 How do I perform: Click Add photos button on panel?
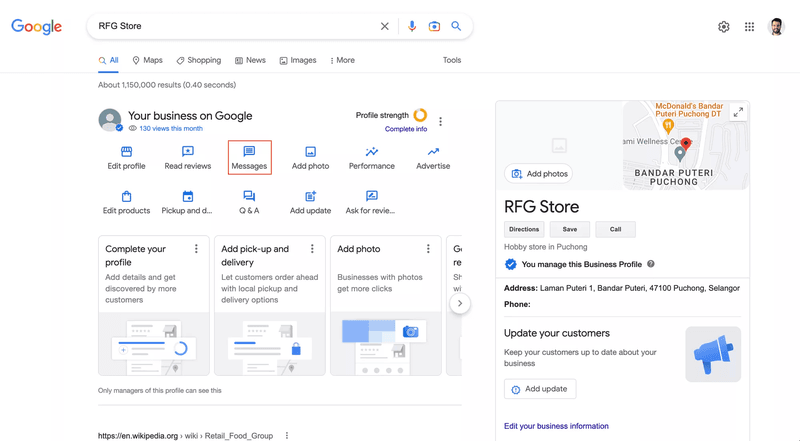pos(539,174)
